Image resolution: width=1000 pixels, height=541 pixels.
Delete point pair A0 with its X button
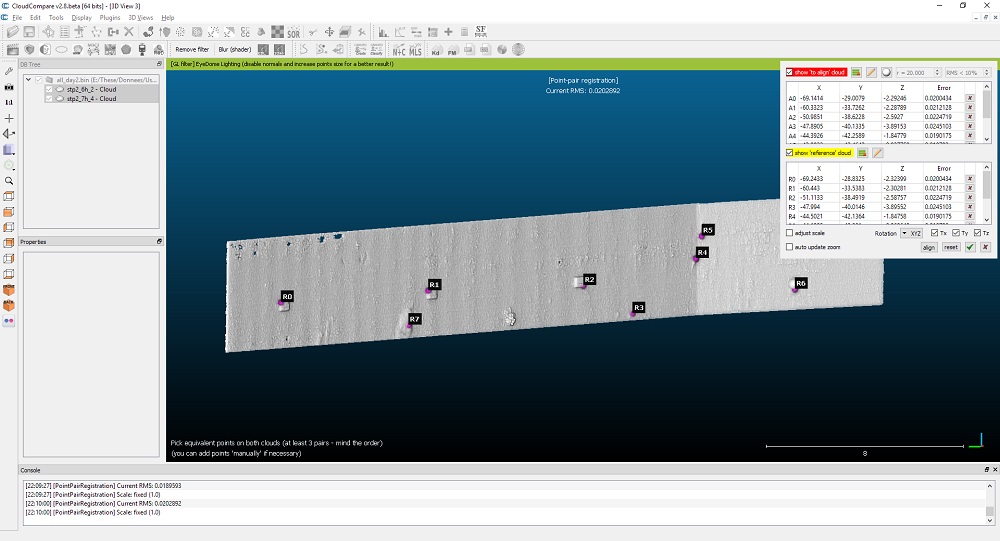(970, 99)
